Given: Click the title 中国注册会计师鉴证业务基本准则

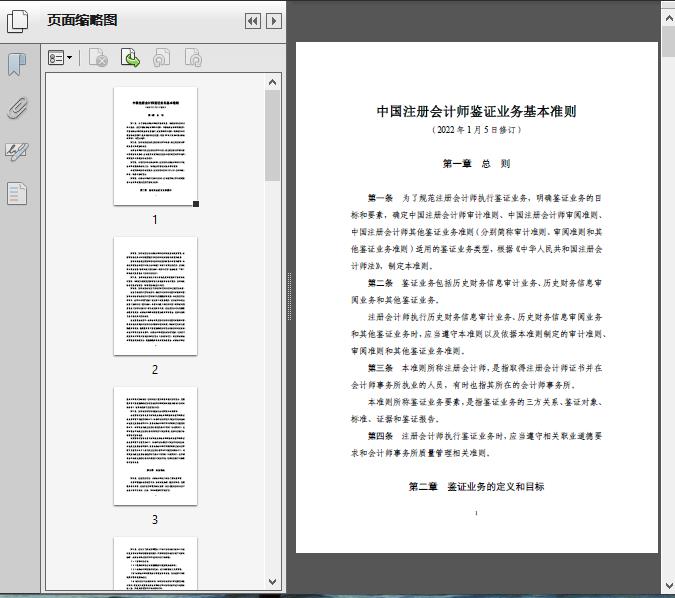Looking at the screenshot, I should (x=476, y=111).
